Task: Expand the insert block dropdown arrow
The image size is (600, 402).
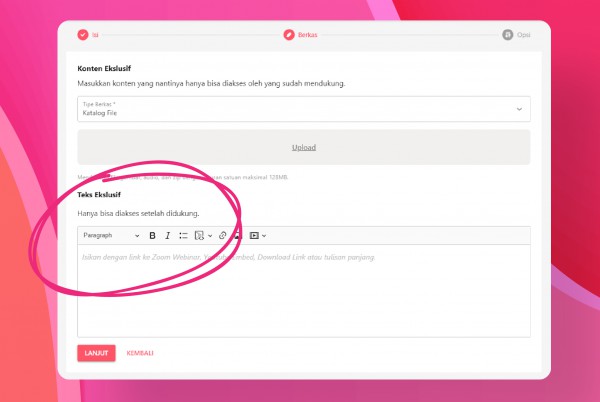Action: point(210,236)
